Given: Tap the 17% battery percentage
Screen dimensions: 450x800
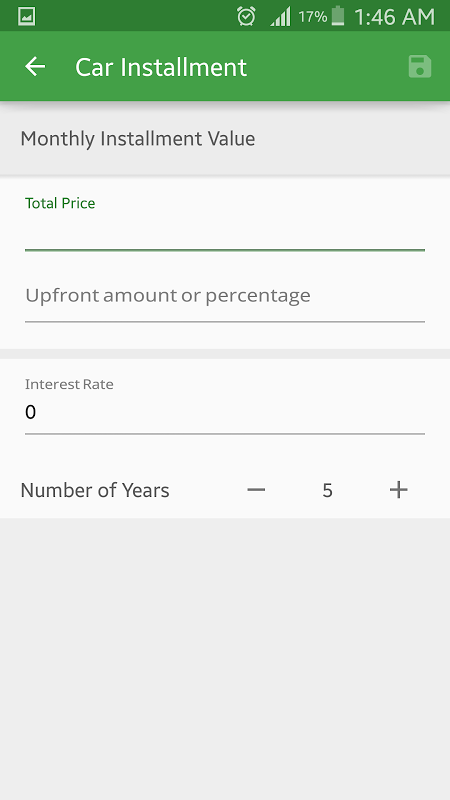Looking at the screenshot, I should pyautogui.click(x=312, y=17).
